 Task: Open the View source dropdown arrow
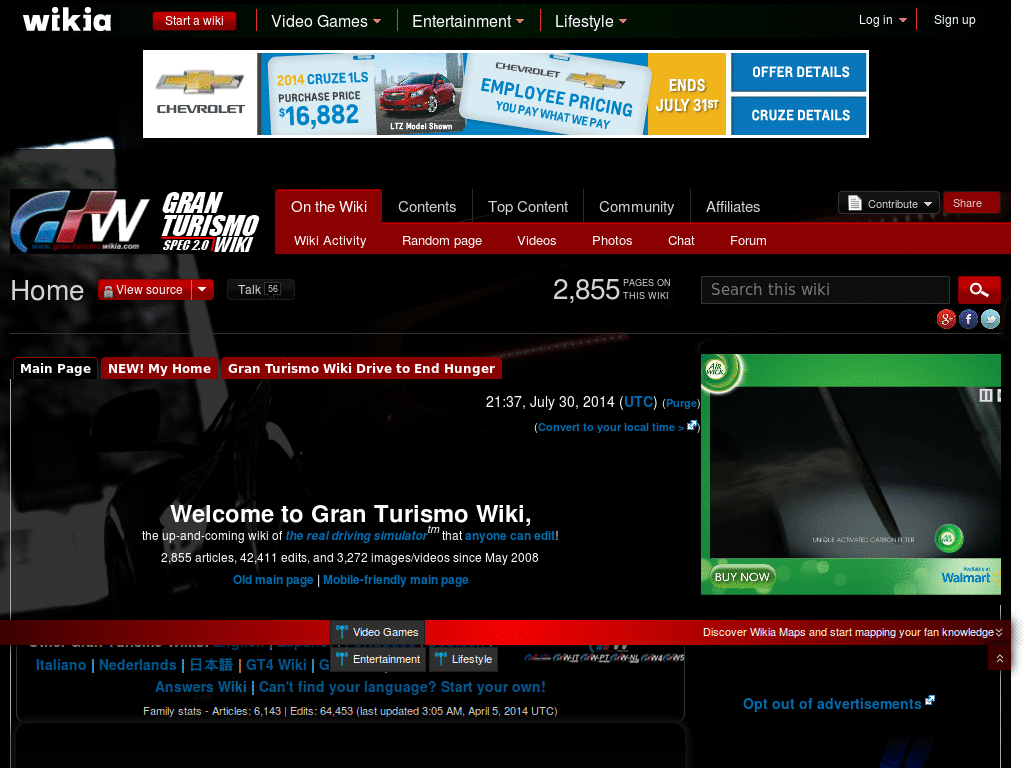[202, 289]
